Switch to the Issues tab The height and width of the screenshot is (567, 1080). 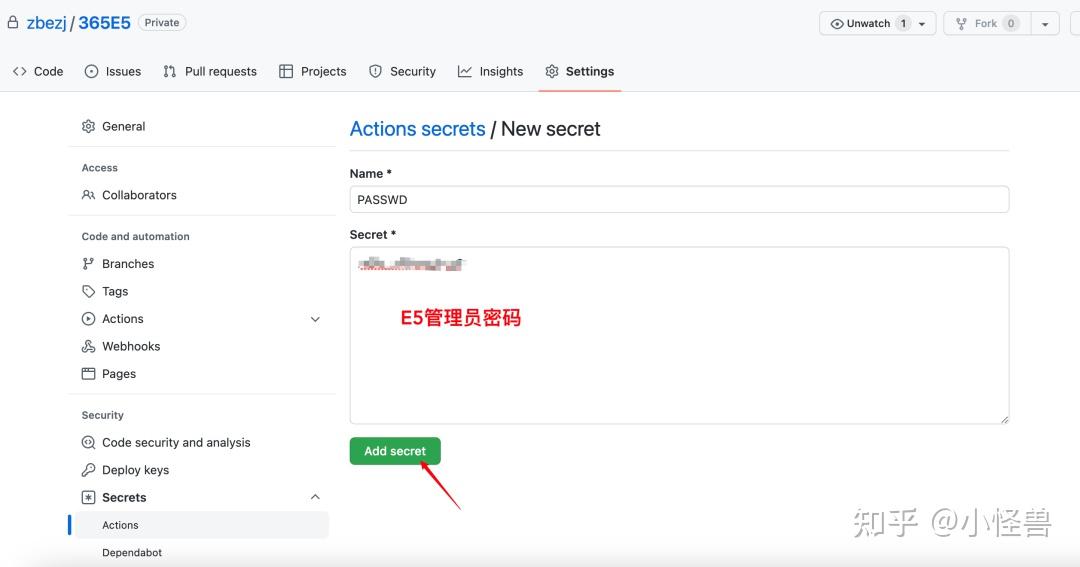pyautogui.click(x=112, y=72)
